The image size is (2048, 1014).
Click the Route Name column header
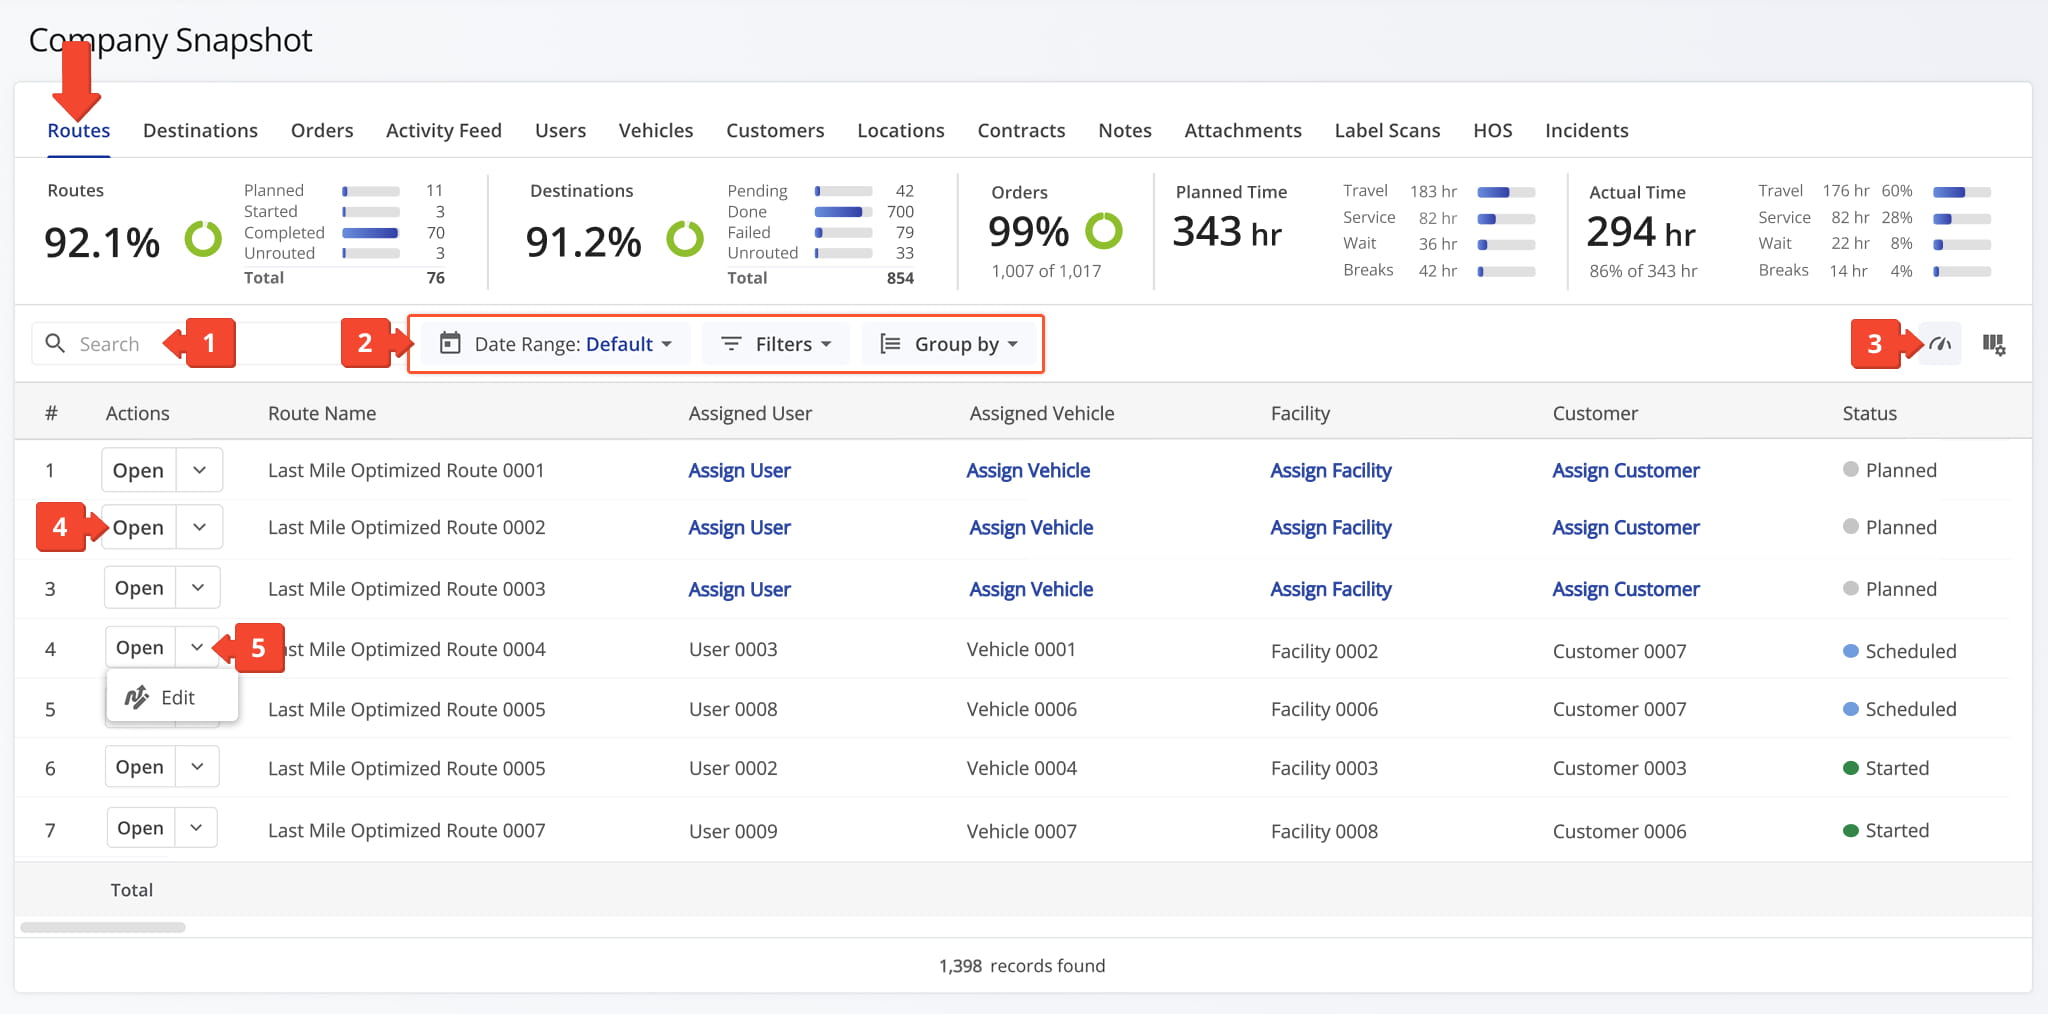[322, 413]
